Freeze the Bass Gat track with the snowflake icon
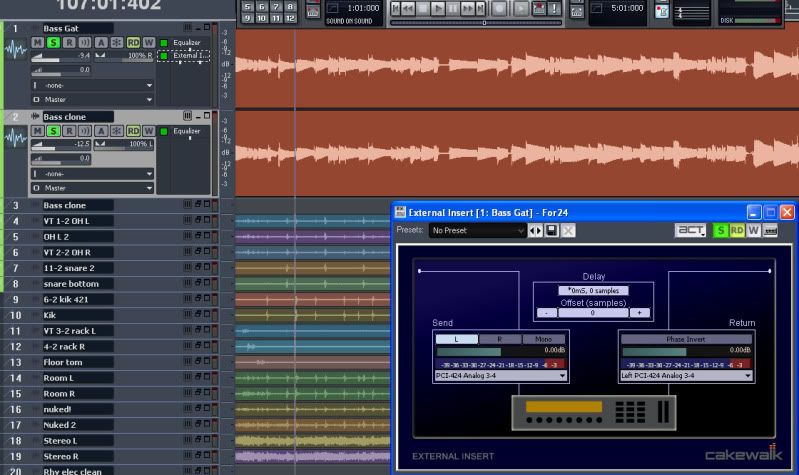The height and width of the screenshot is (475, 799). tap(116, 43)
